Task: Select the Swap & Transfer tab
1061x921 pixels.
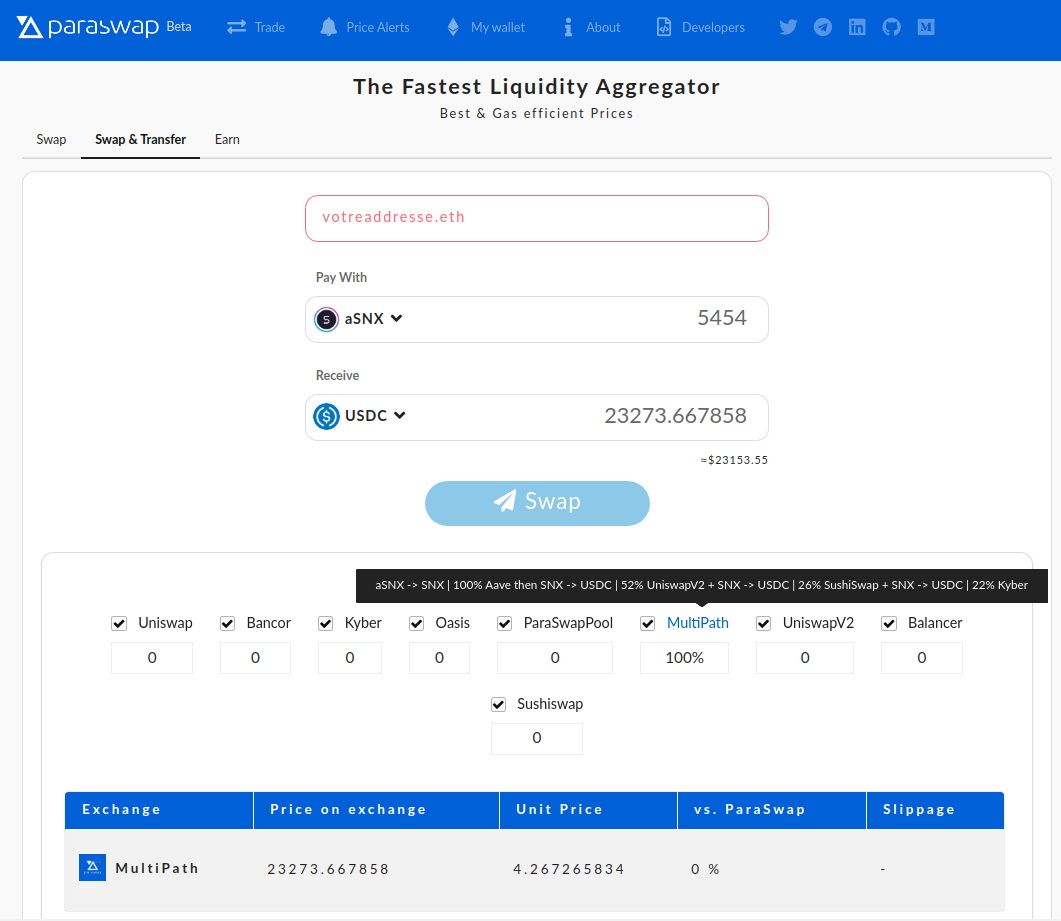Action: 140,139
